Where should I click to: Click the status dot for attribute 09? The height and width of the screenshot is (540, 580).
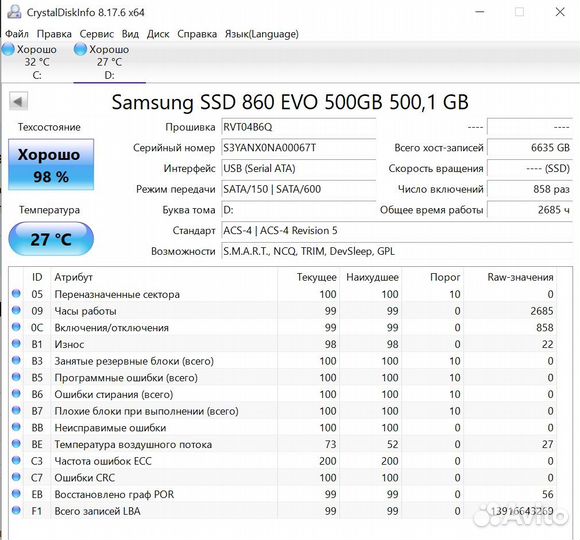tap(16, 310)
